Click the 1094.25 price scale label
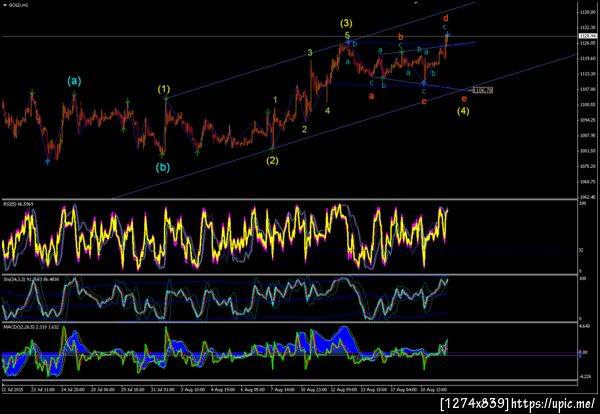 [588, 120]
